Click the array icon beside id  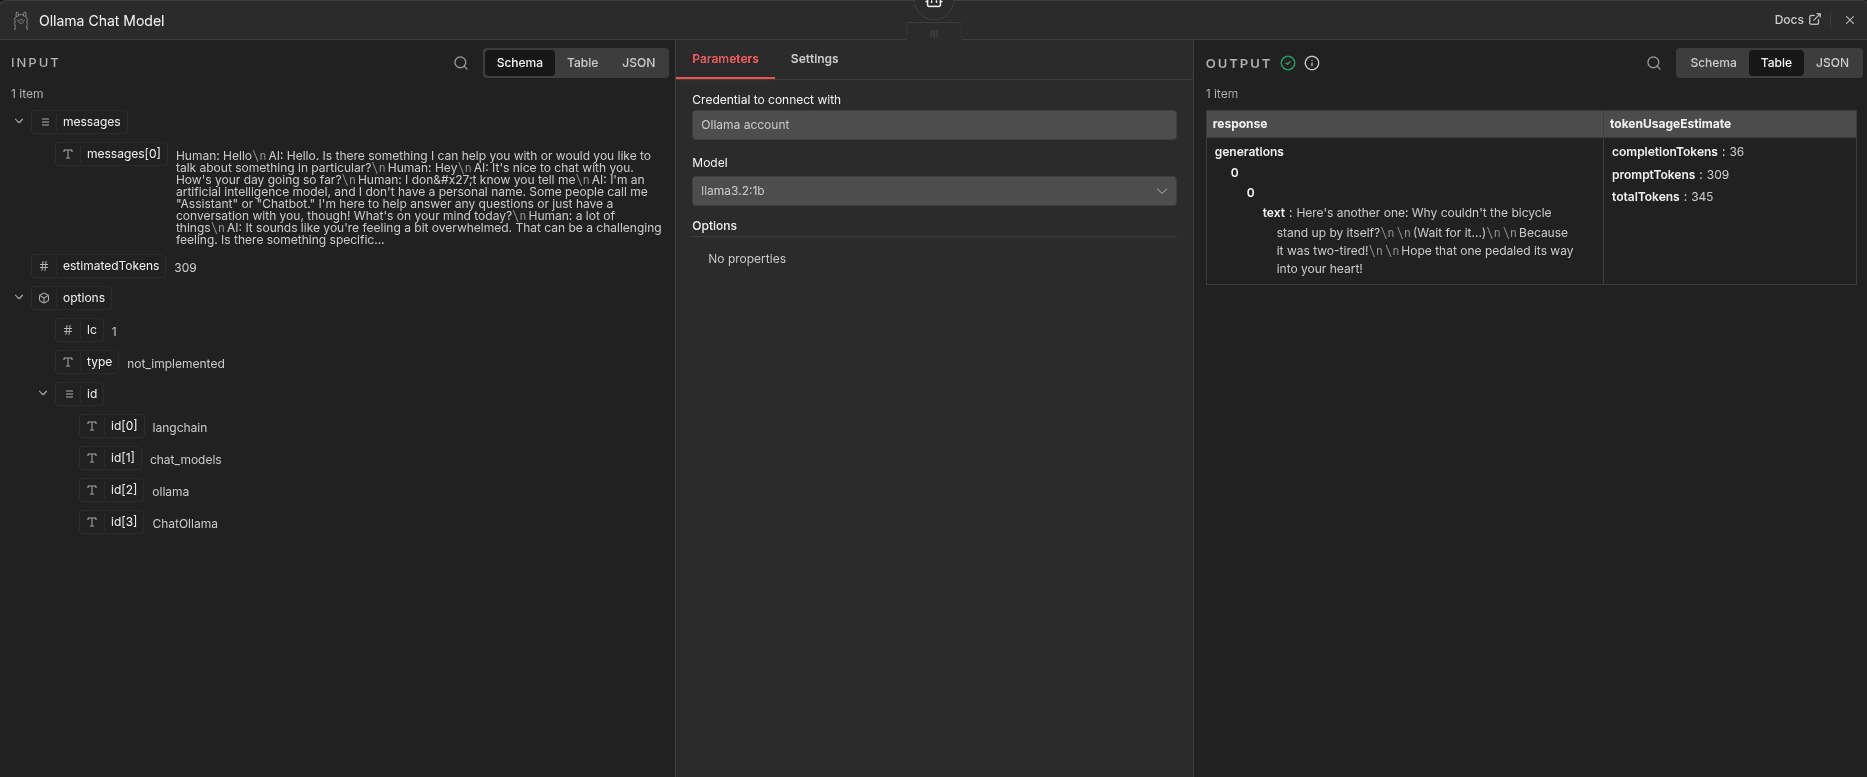coord(69,394)
